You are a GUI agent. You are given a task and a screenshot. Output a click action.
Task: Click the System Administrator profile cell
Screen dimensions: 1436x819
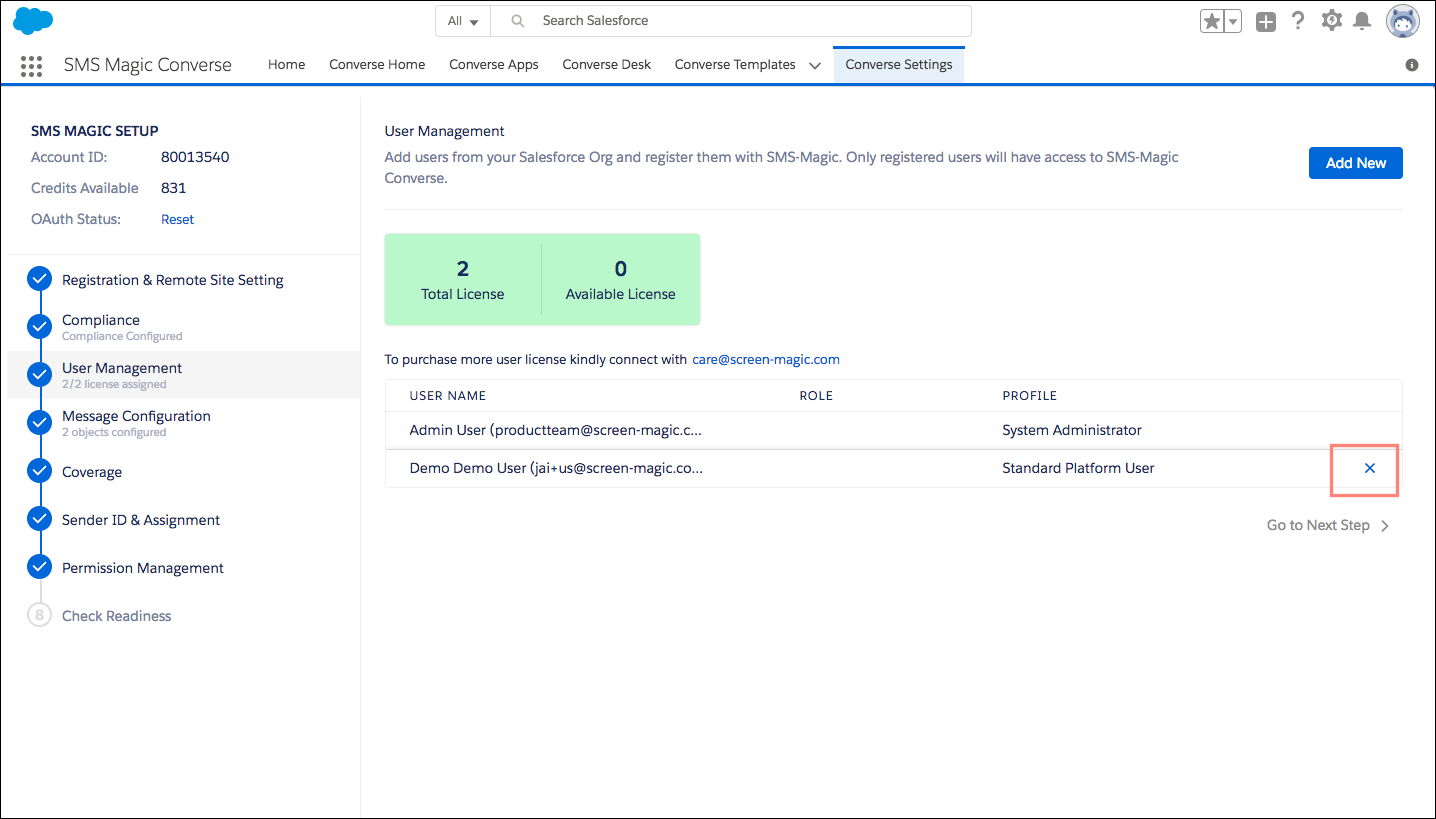click(1072, 430)
